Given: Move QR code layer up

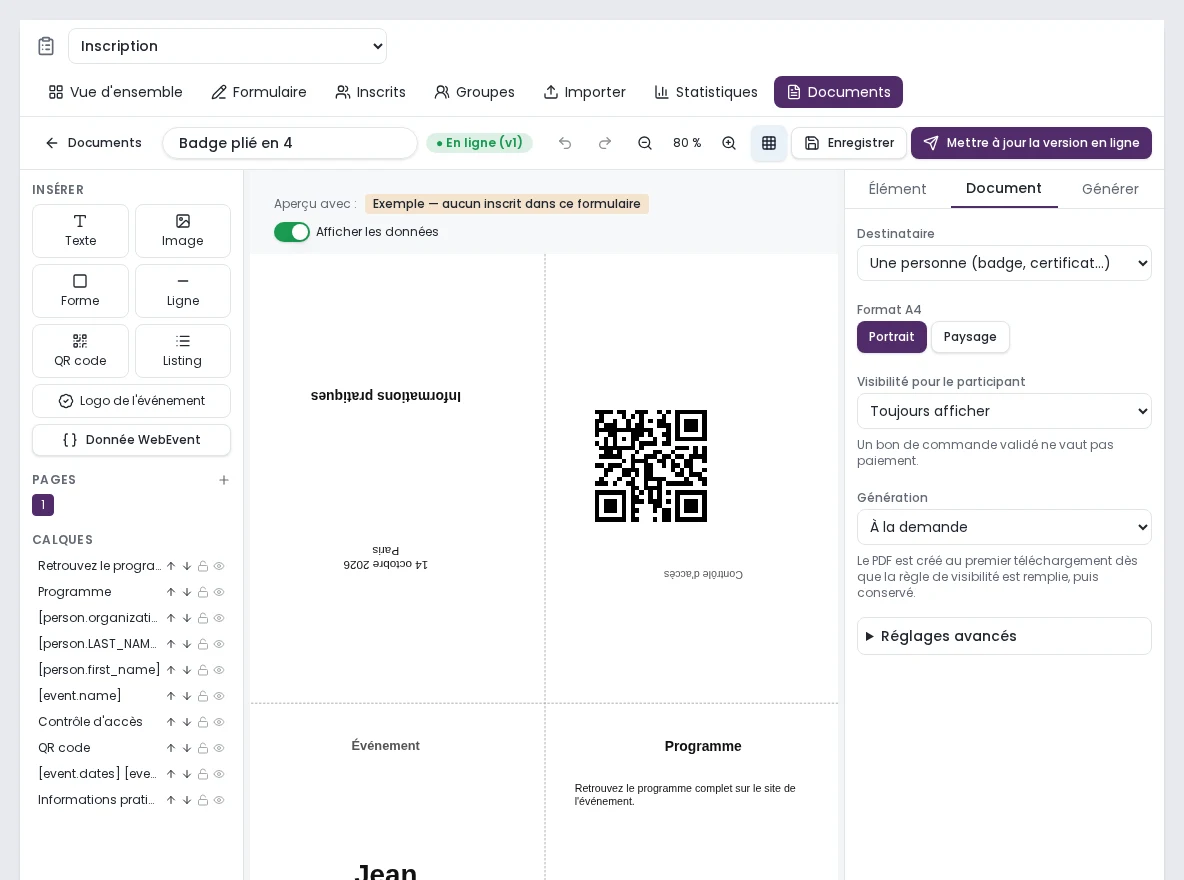Looking at the screenshot, I should (171, 748).
